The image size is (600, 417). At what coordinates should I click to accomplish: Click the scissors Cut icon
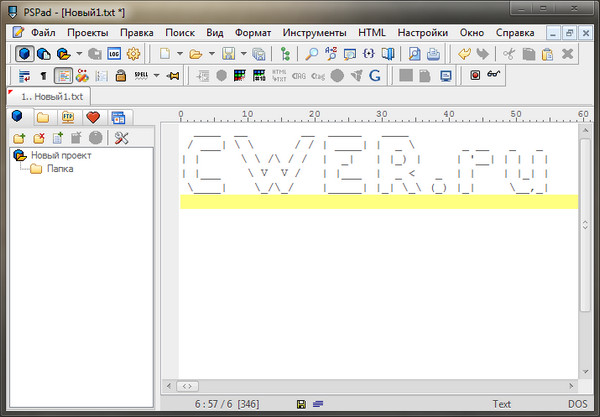(508, 53)
